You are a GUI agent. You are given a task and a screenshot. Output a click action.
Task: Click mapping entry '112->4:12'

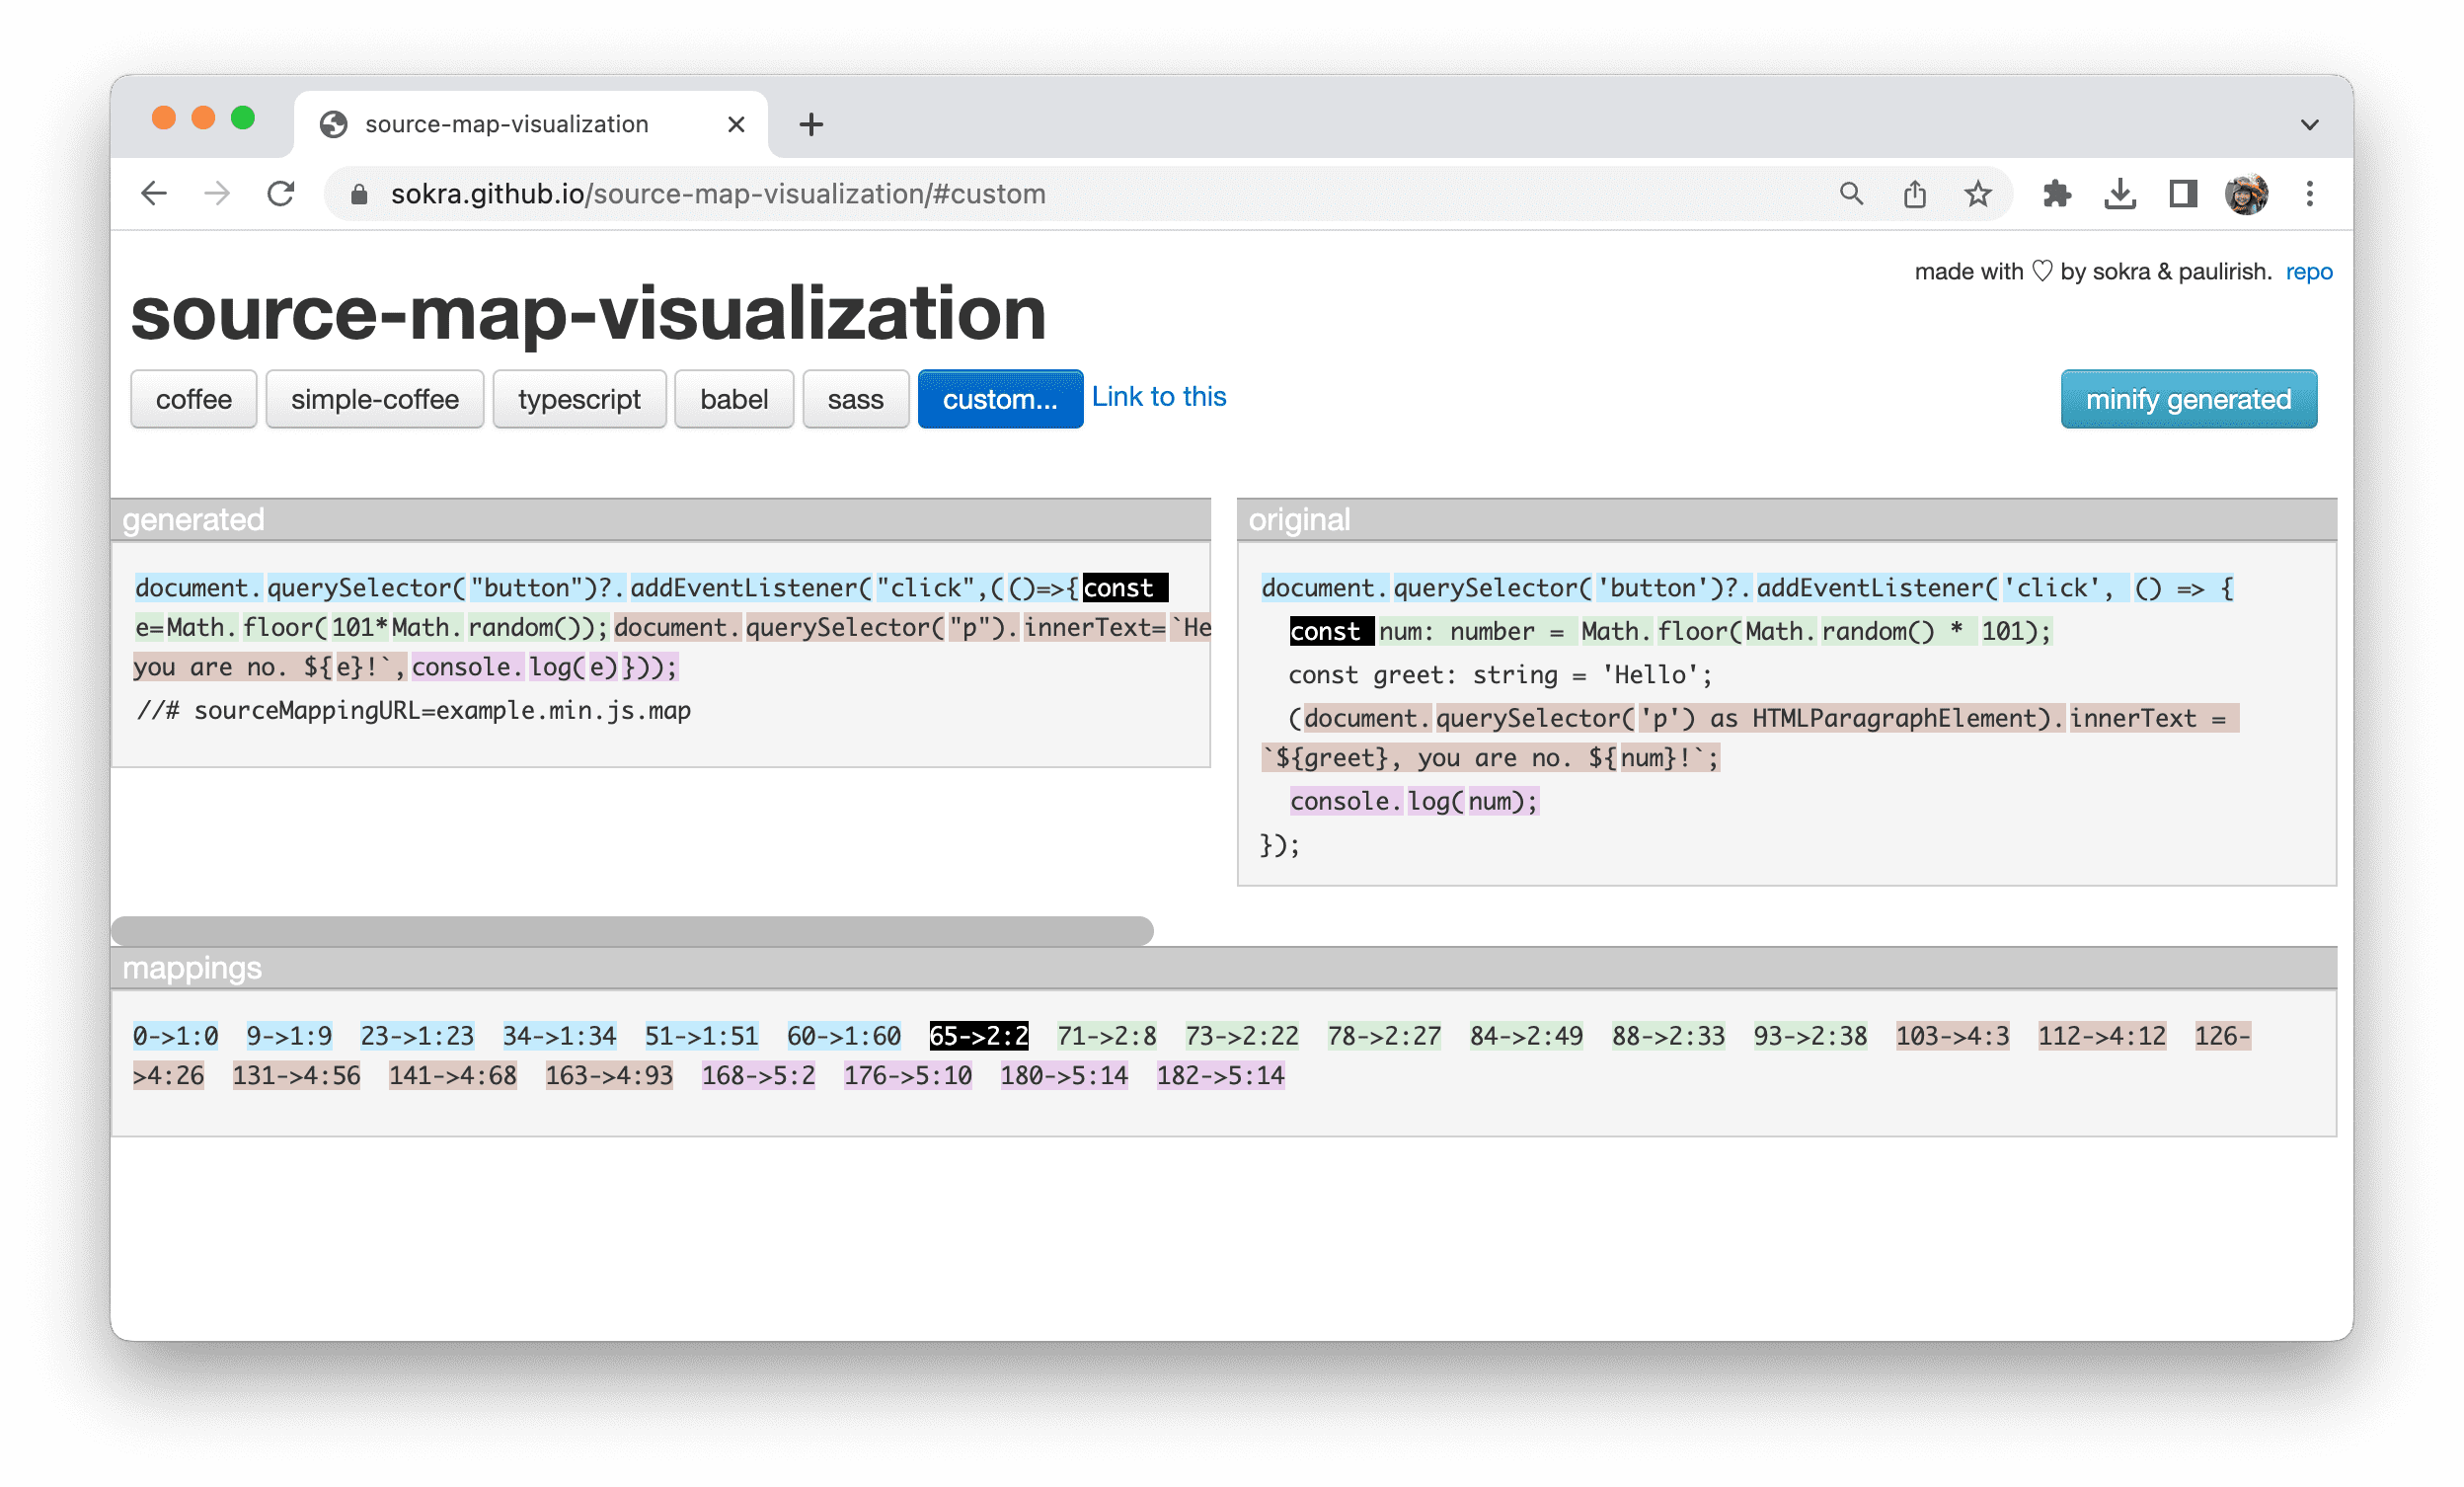[2096, 1035]
